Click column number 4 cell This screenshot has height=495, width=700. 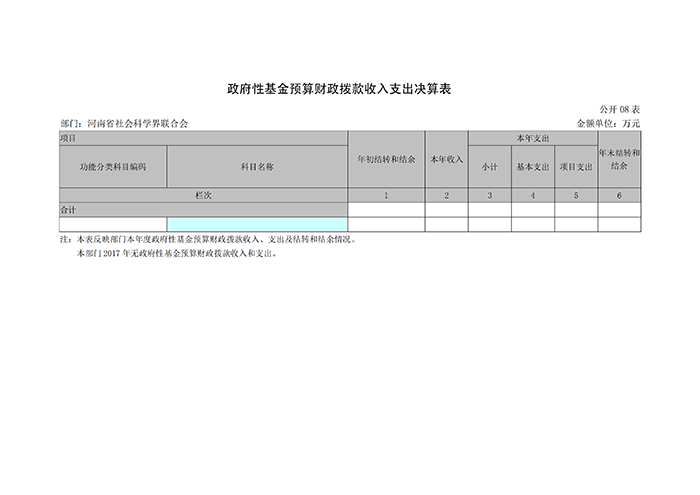[533, 196]
